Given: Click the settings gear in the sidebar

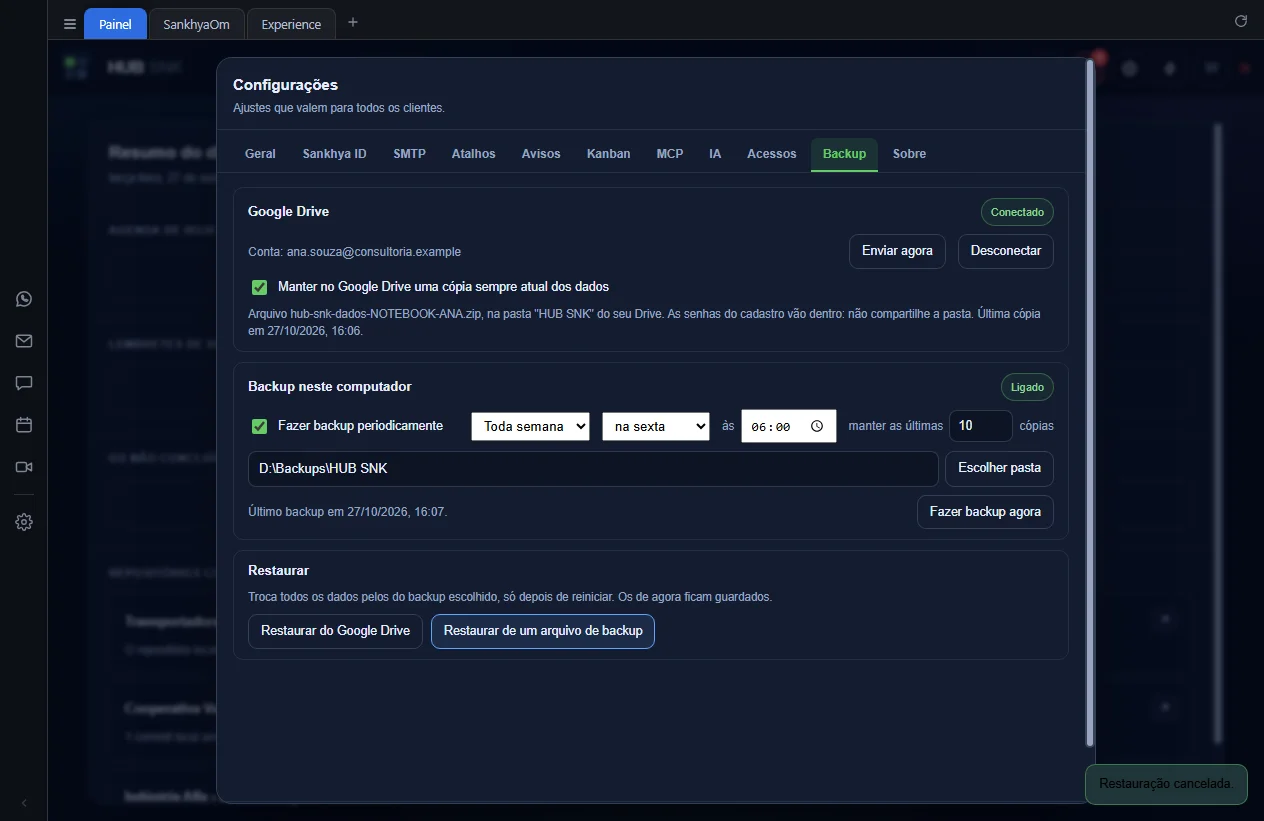Looking at the screenshot, I should 24,522.
